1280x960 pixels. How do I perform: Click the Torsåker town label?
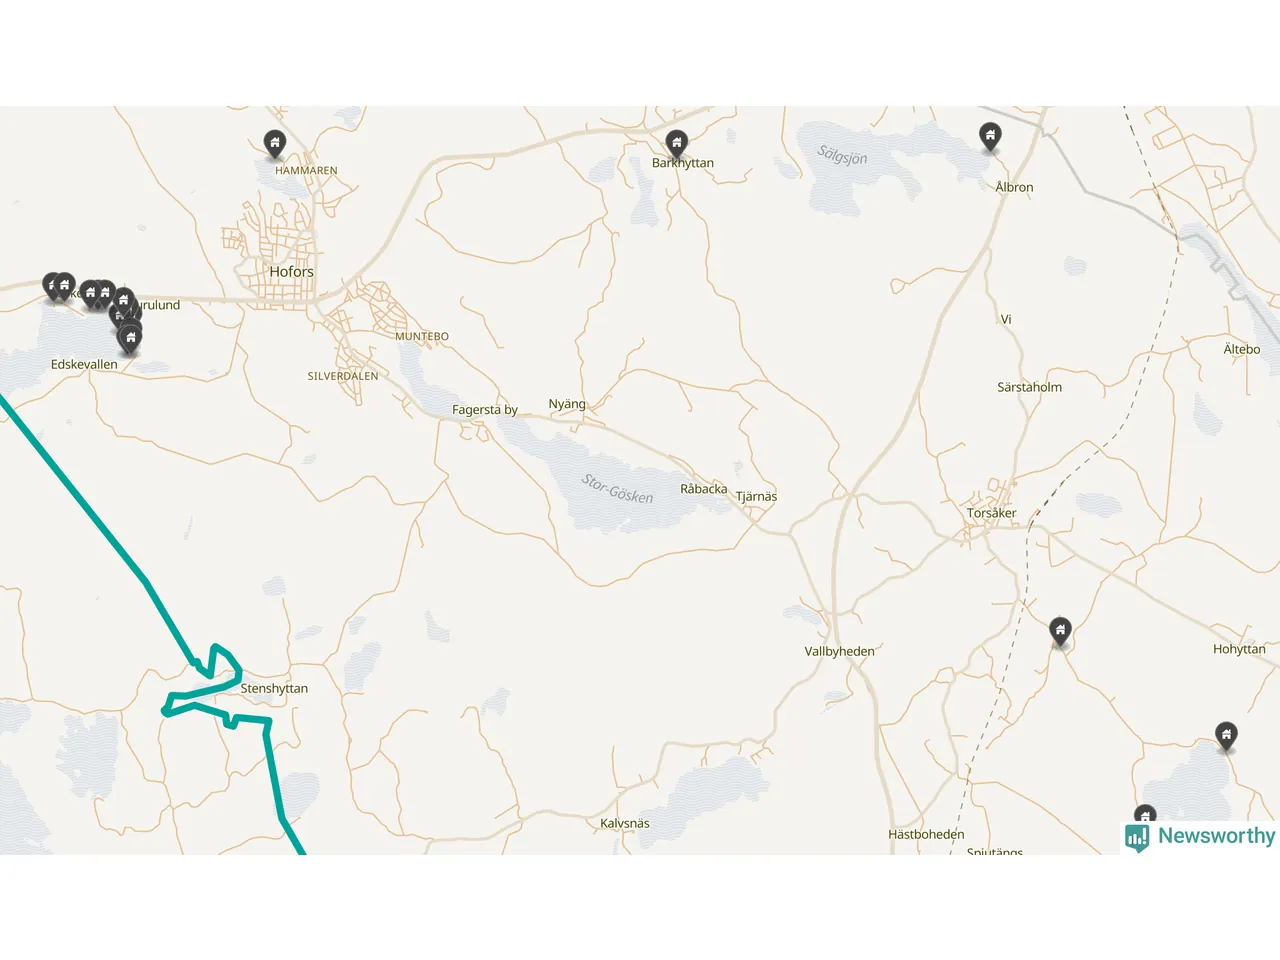point(991,513)
